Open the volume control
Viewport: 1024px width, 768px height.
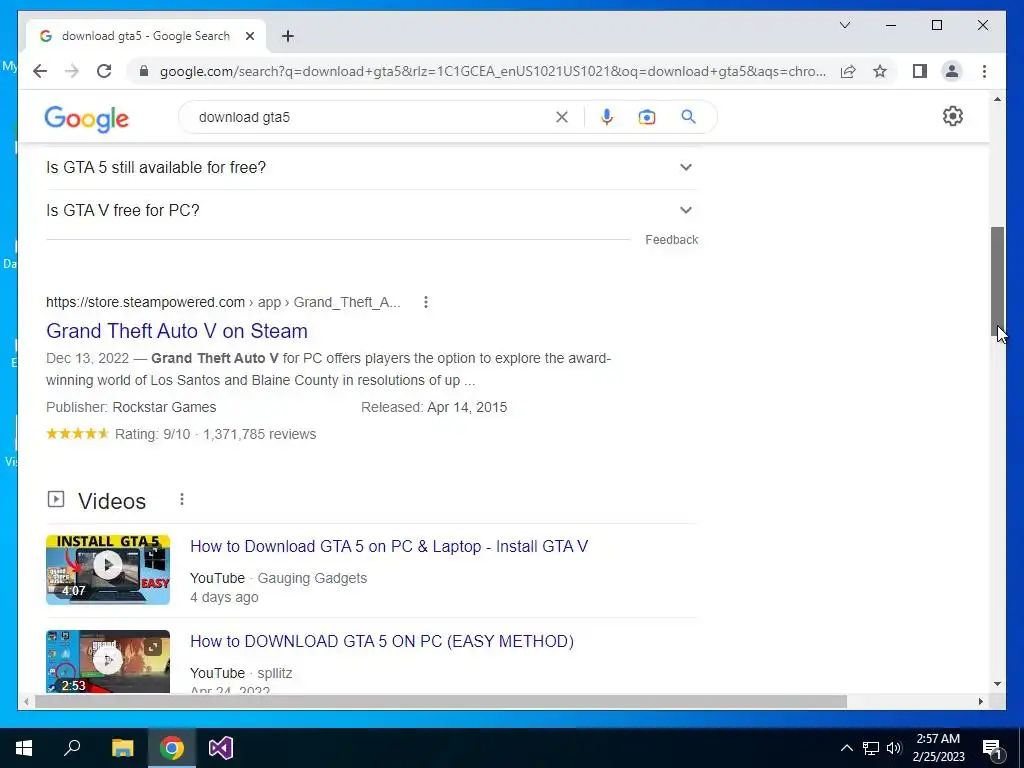[x=894, y=748]
